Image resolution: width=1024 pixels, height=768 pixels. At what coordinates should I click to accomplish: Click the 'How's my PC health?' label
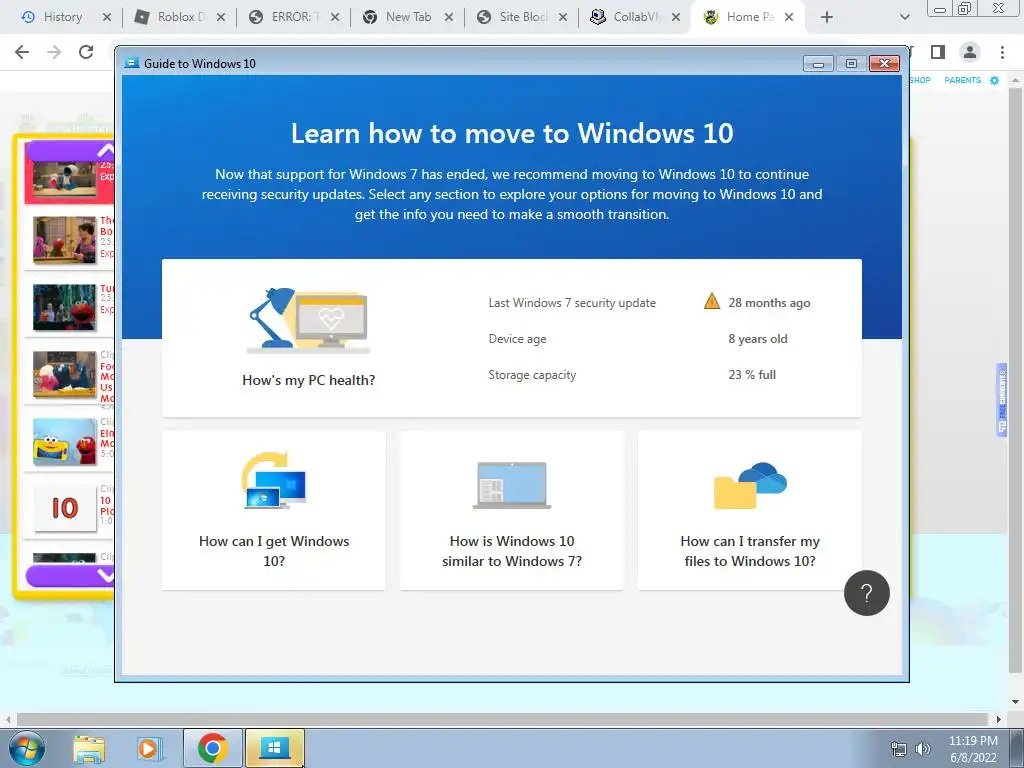308,380
